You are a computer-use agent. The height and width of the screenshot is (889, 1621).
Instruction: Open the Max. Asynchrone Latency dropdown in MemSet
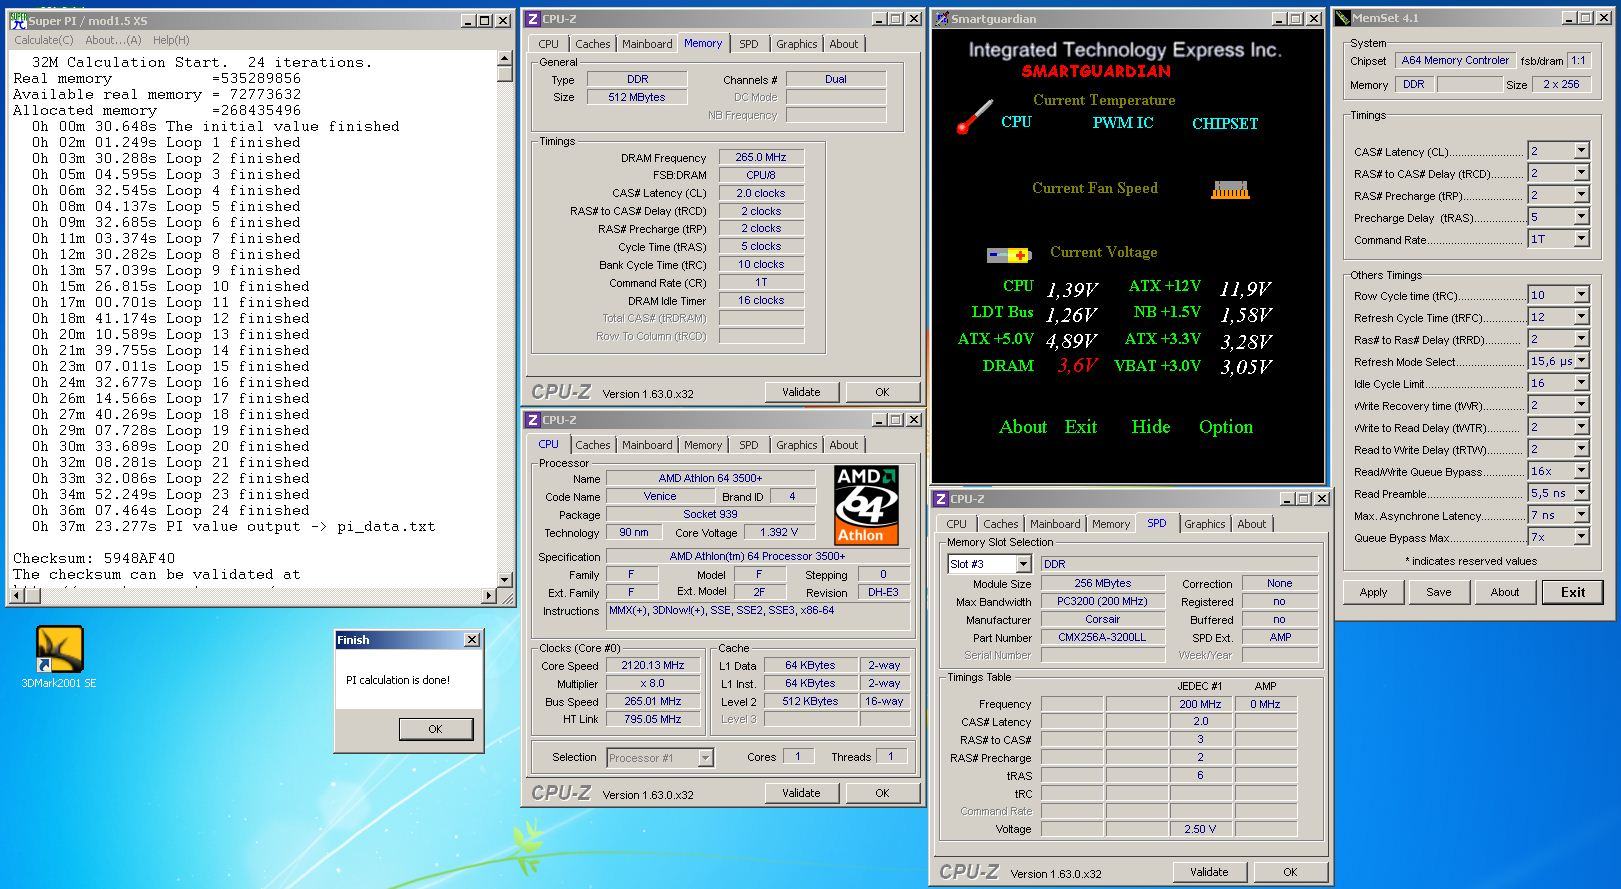pyautogui.click(x=1581, y=515)
